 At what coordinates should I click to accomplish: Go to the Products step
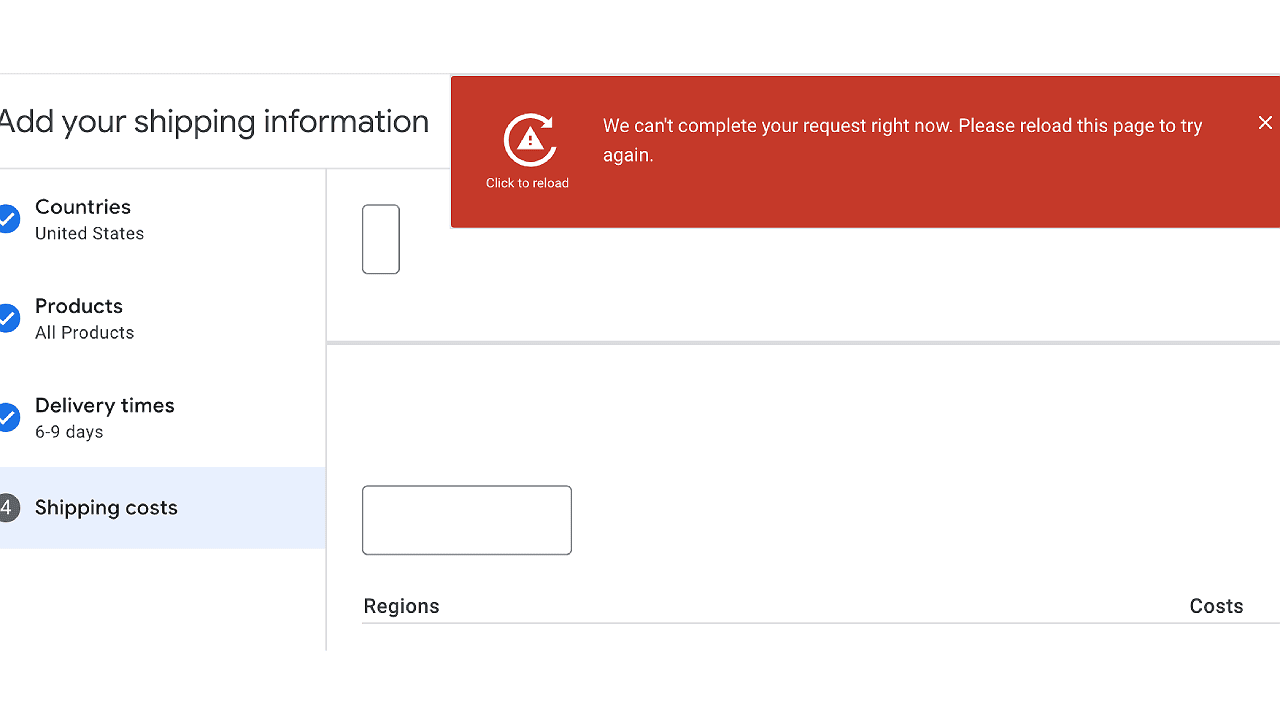79,306
